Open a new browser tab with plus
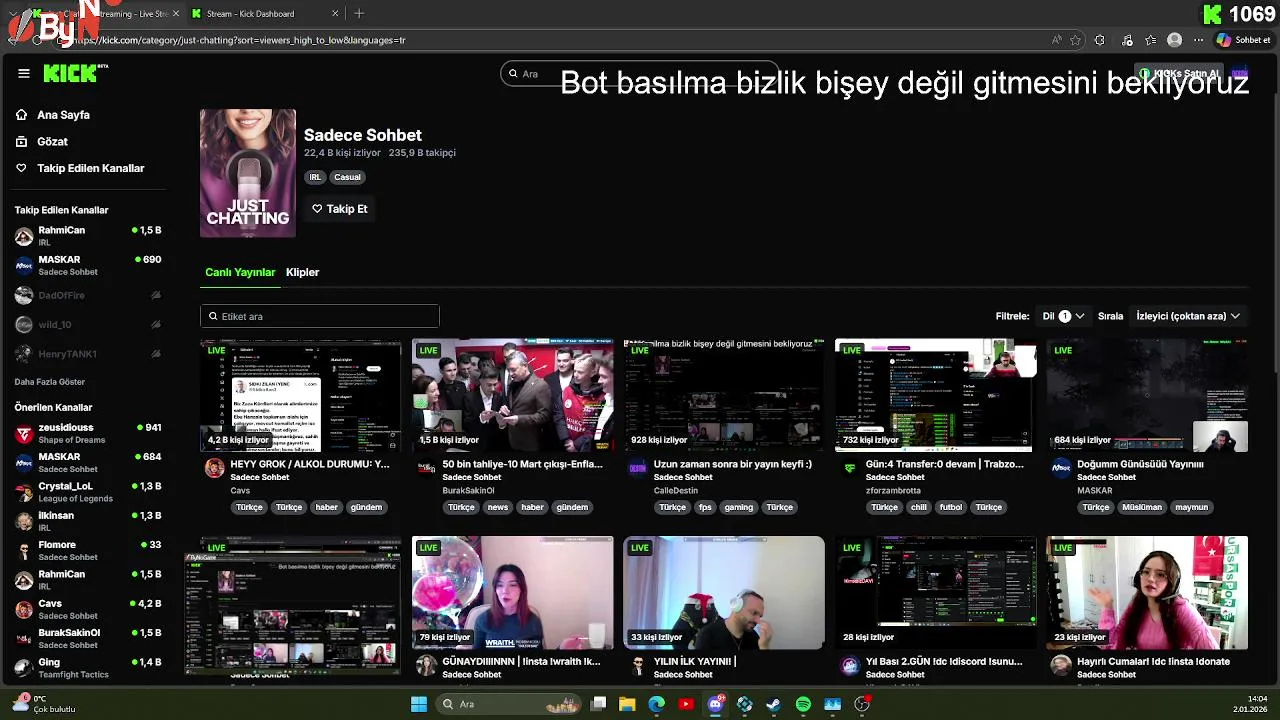Image resolution: width=1280 pixels, height=720 pixels. 359,13
